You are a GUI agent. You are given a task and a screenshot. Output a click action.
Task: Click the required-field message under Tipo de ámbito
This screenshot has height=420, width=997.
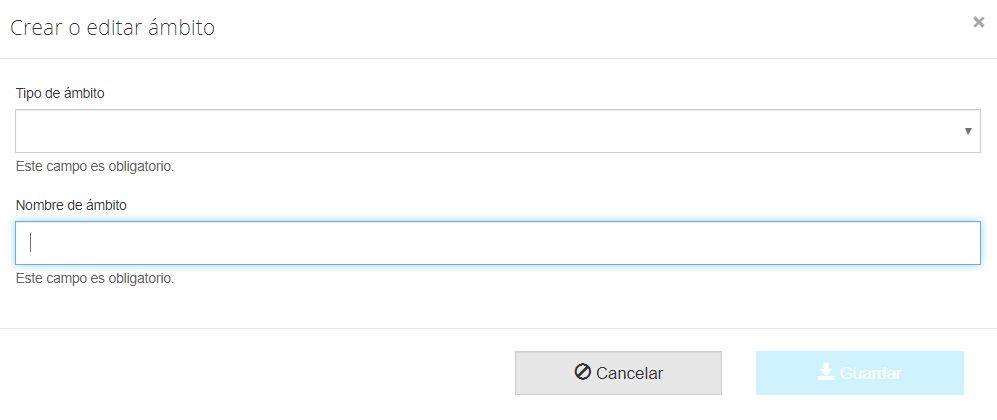coord(95,166)
